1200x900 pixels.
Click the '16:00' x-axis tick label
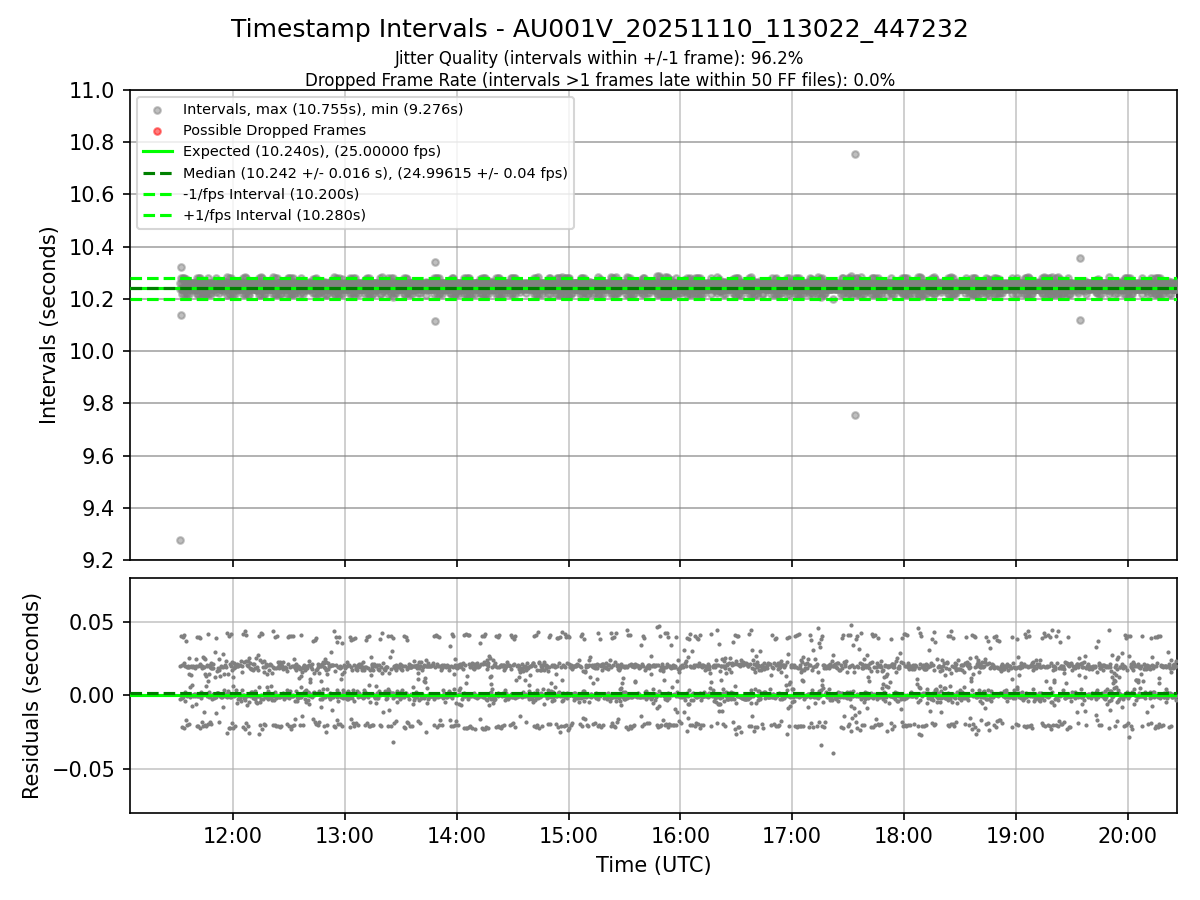(x=680, y=838)
